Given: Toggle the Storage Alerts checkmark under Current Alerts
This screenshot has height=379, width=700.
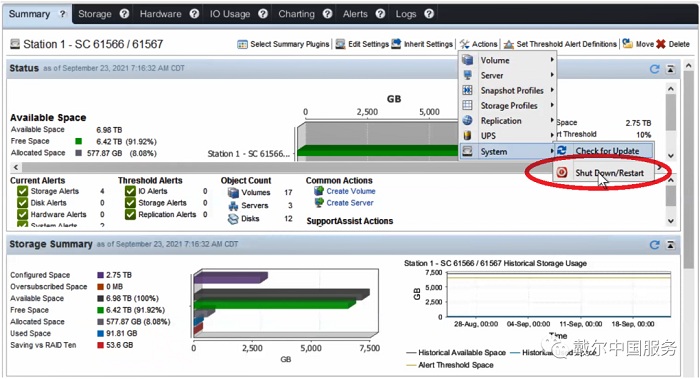Looking at the screenshot, I should point(22,191).
